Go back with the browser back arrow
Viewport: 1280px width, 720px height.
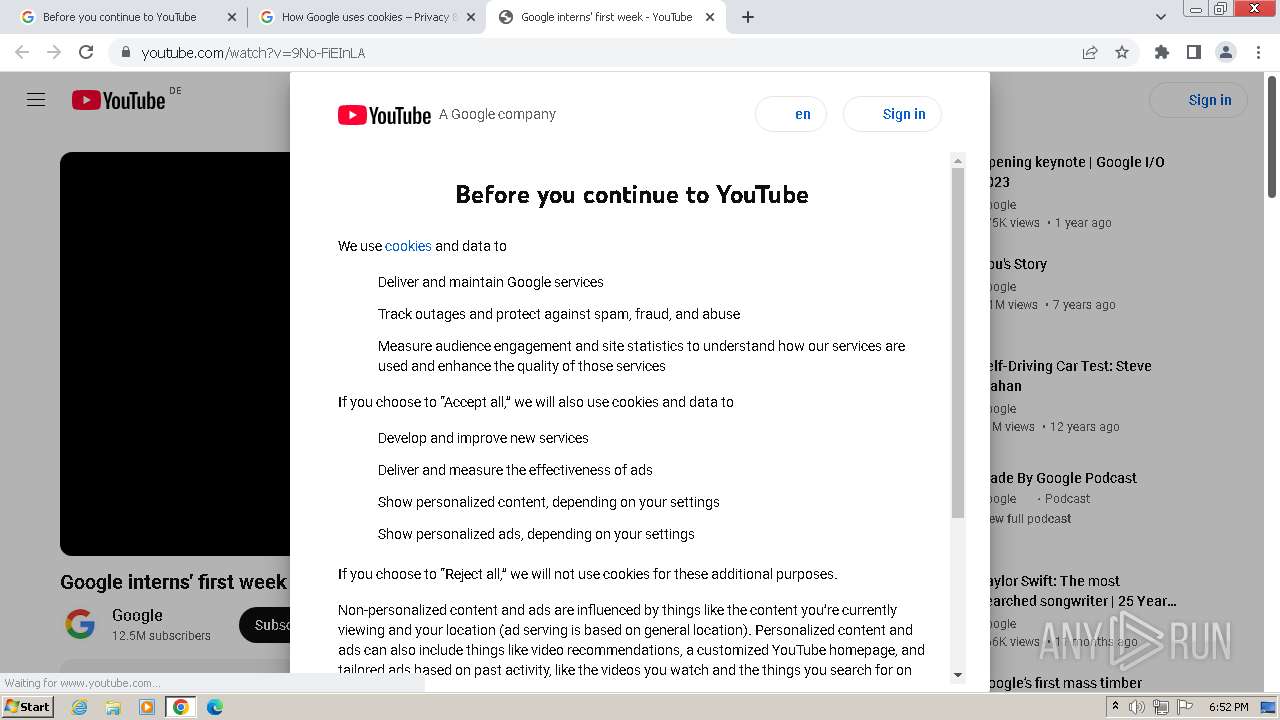click(22, 52)
